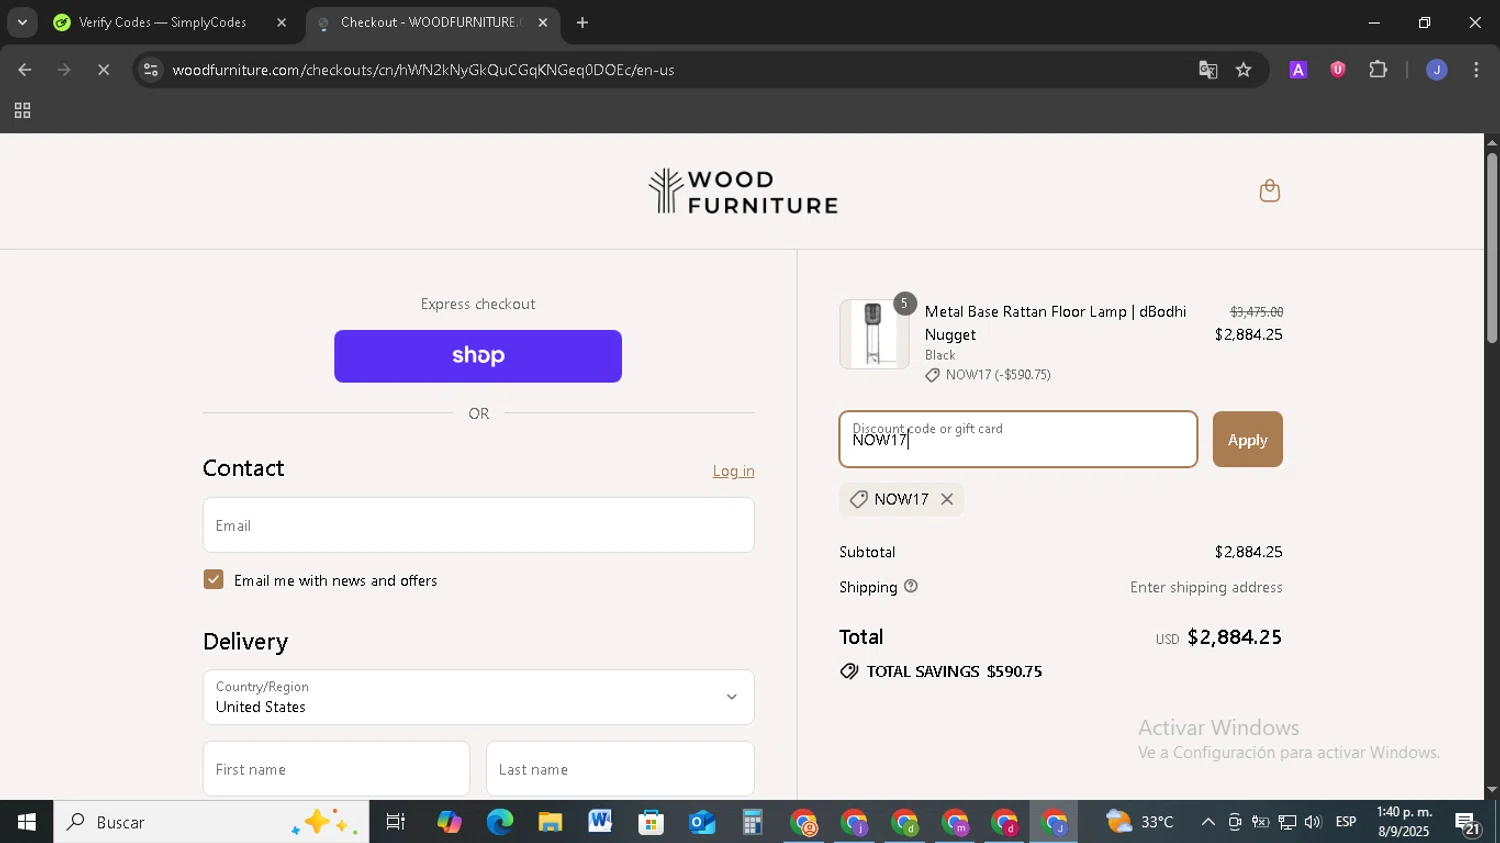The width and height of the screenshot is (1500, 843).
Task: Remove the NOW17 discount code tag
Action: (x=946, y=499)
